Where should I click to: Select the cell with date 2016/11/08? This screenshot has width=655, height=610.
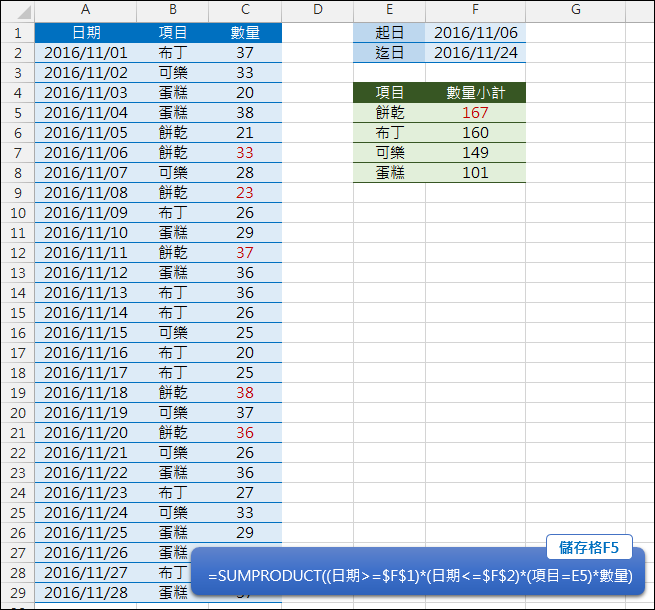pyautogui.click(x=86, y=193)
